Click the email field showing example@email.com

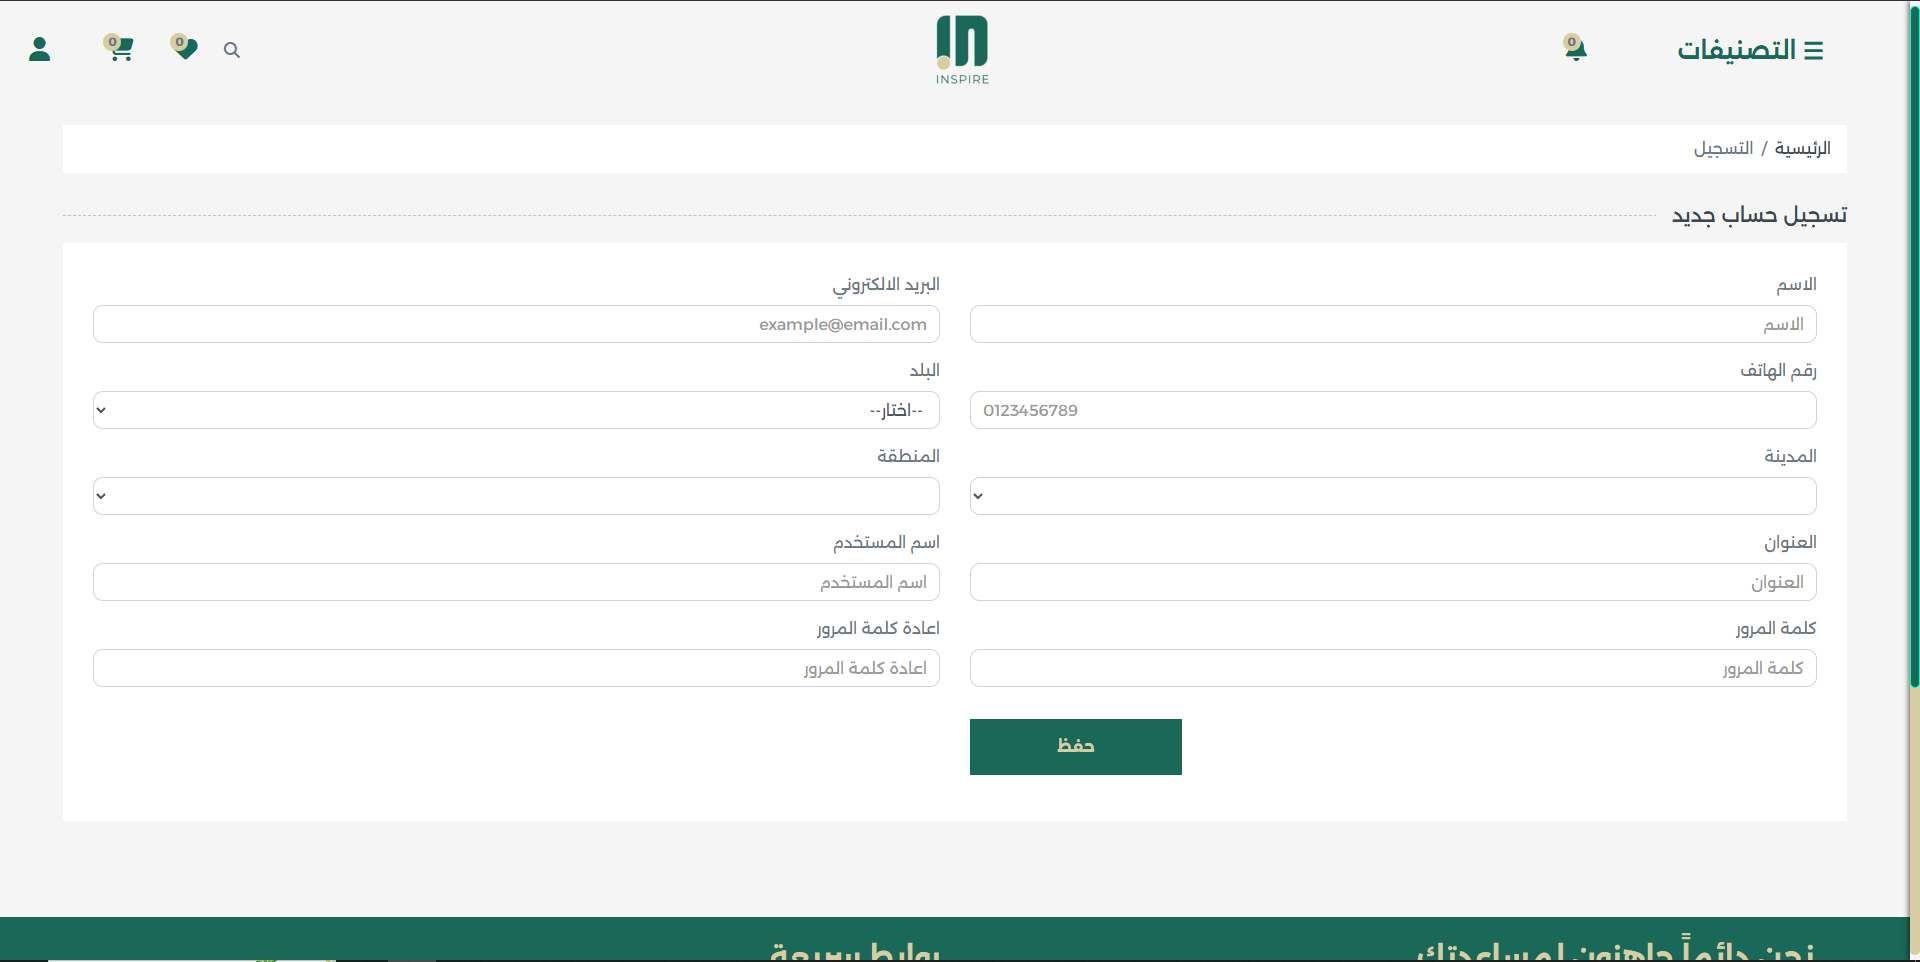515,323
